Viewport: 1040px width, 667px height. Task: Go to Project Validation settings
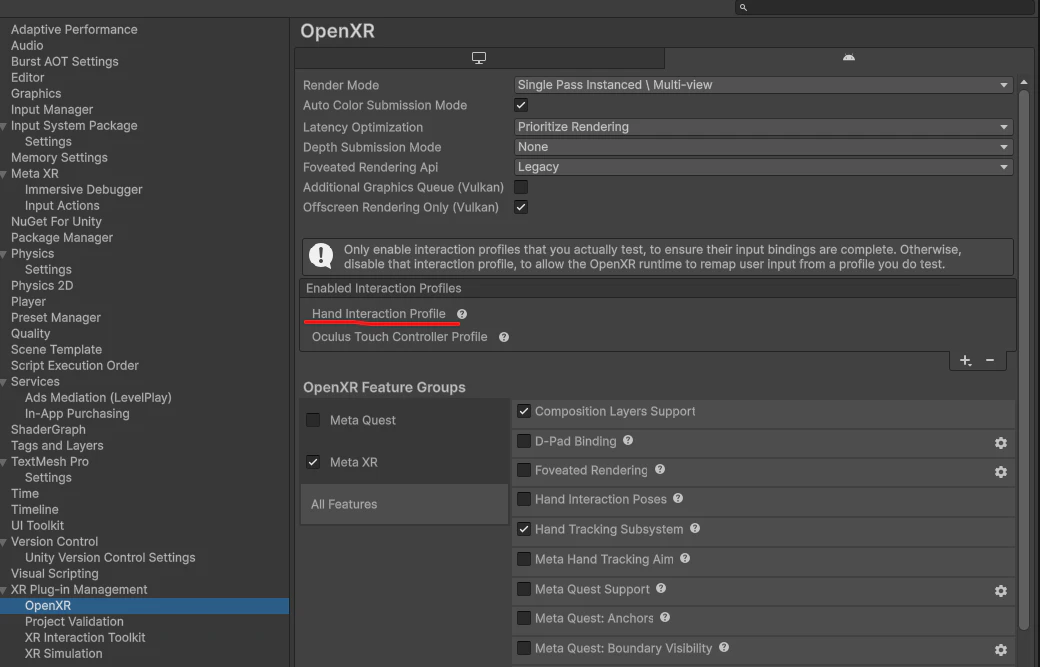74,621
